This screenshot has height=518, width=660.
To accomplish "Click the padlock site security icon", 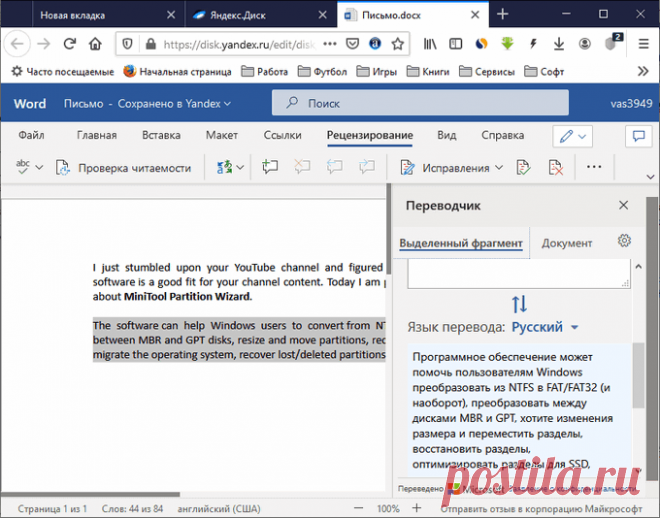I will (x=150, y=44).
